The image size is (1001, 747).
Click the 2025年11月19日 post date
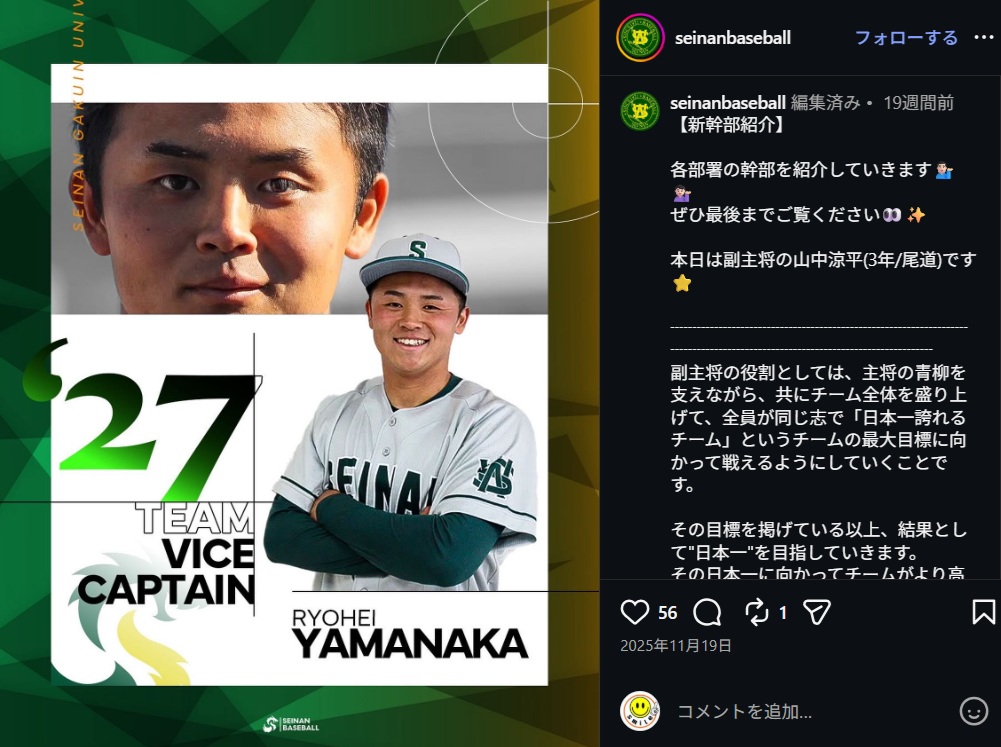coord(676,645)
